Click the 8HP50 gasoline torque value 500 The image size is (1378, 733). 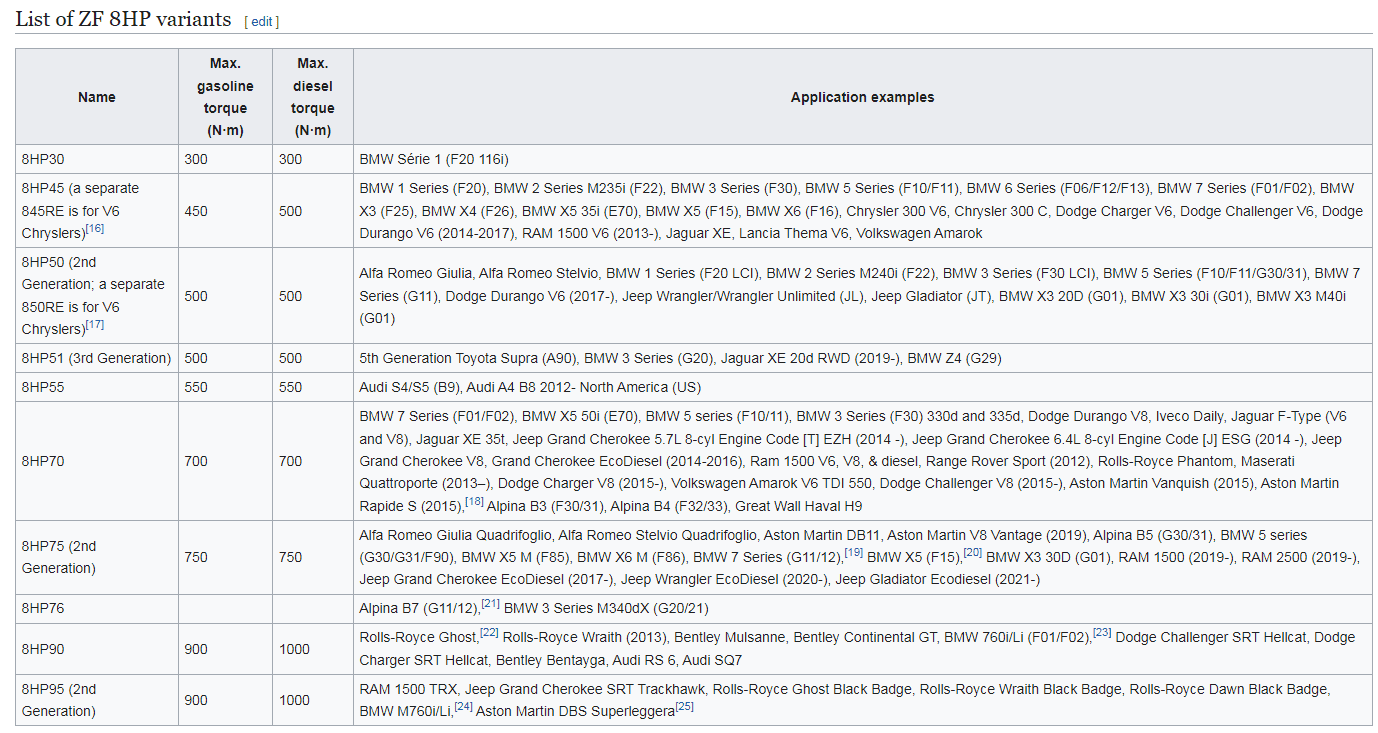[x=196, y=296]
